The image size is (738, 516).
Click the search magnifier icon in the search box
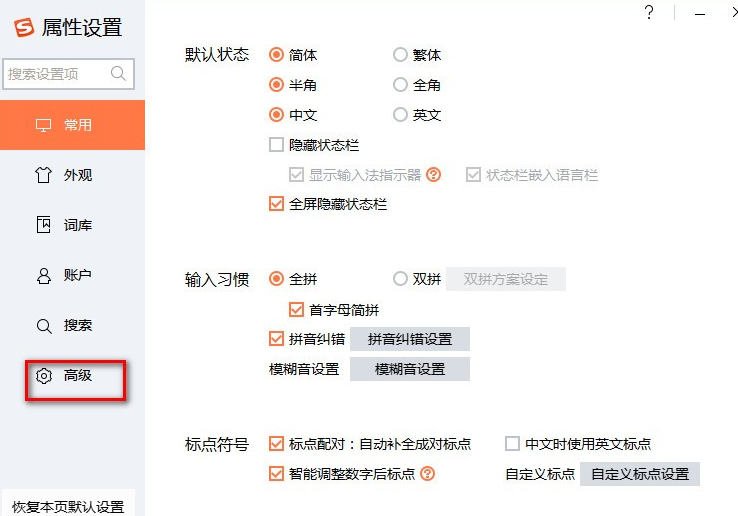[x=119, y=73]
